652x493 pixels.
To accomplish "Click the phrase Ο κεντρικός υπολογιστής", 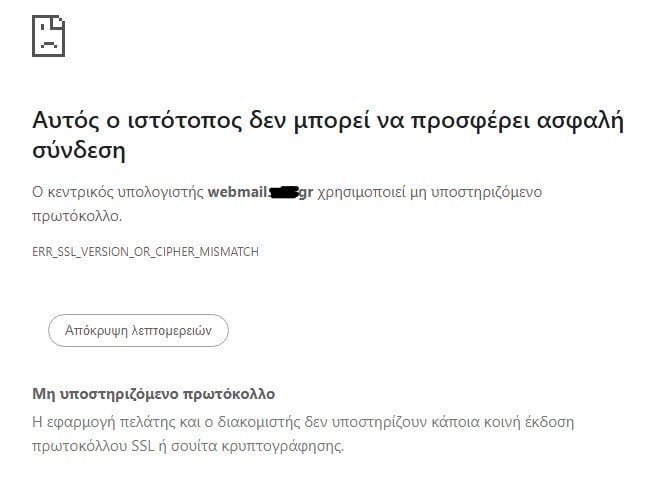I will pyautogui.click(x=118, y=192).
